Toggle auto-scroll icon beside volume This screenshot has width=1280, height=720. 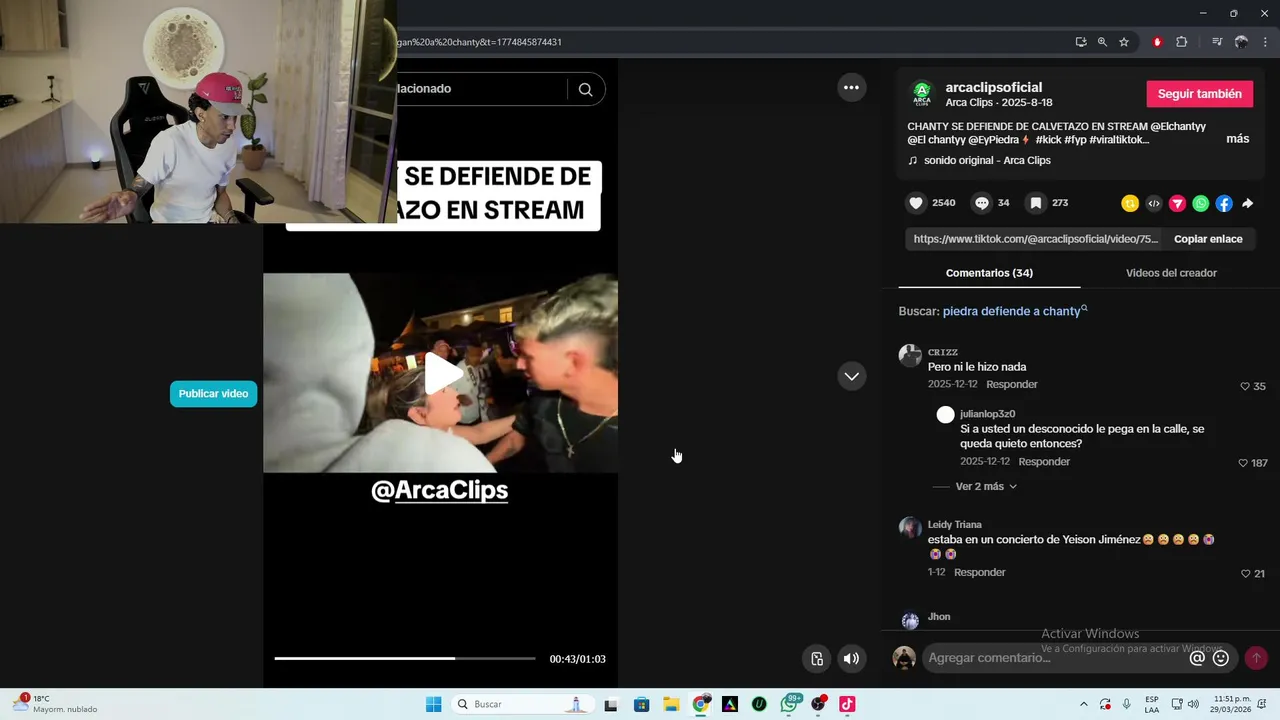click(817, 658)
